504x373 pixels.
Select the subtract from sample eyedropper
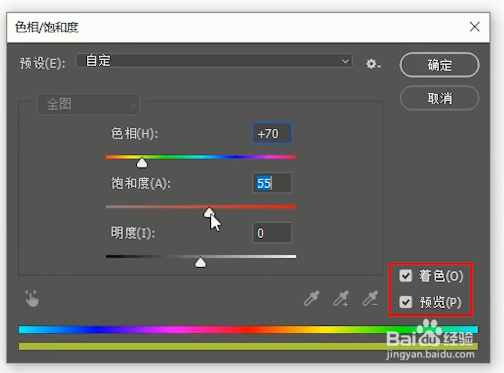click(370, 298)
